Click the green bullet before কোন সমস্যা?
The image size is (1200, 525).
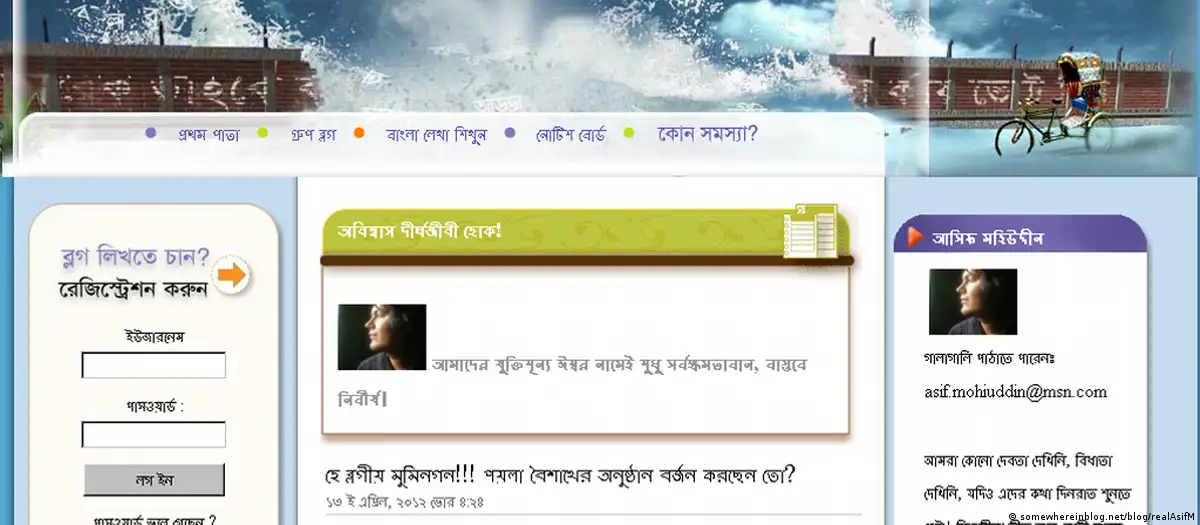[x=629, y=132]
